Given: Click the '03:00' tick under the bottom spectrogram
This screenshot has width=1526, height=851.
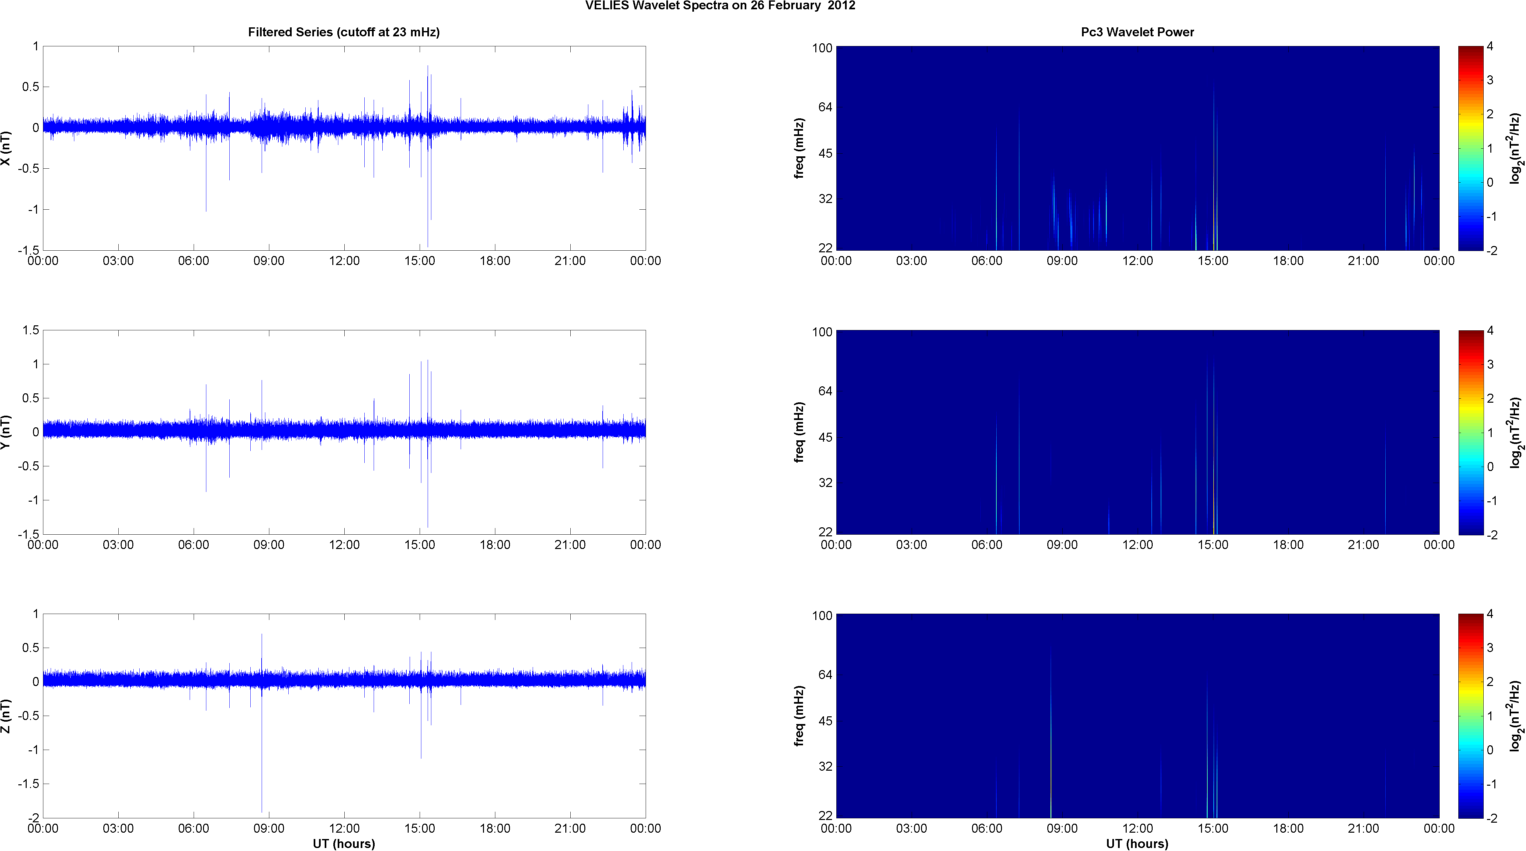Looking at the screenshot, I should [911, 829].
